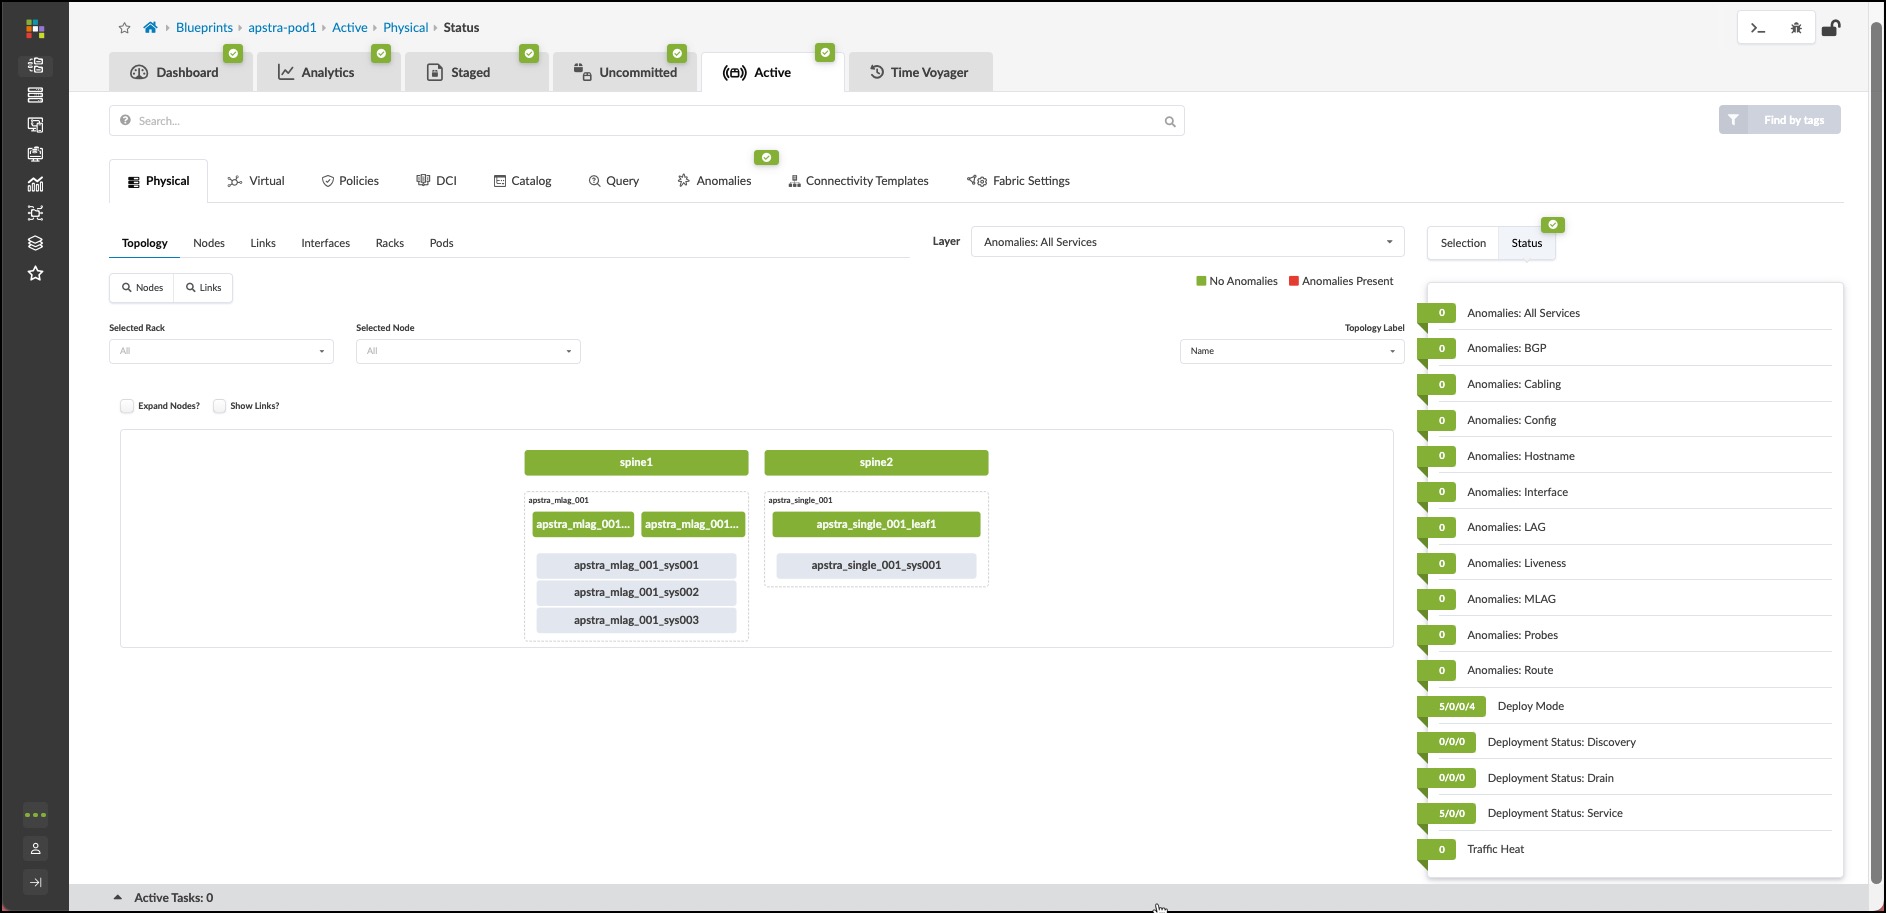Click the unlock padlock icon
The width and height of the screenshot is (1886, 913).
1831,28
